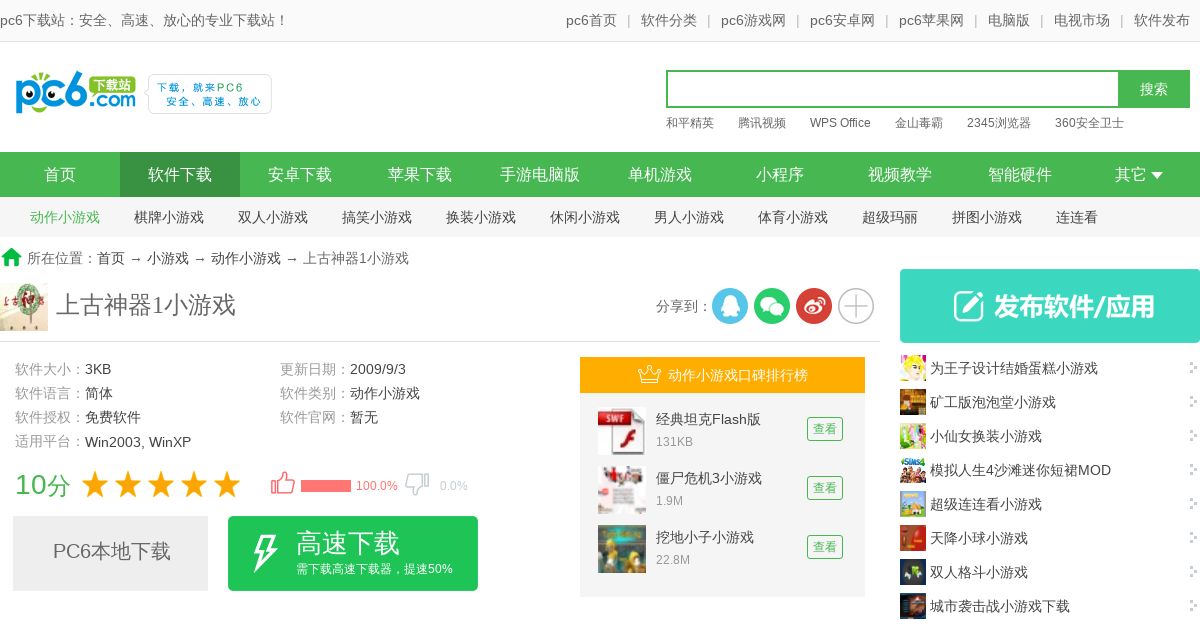Click the thumbs-down dislike icon
Viewport: 1200px width, 630px height.
(417, 484)
